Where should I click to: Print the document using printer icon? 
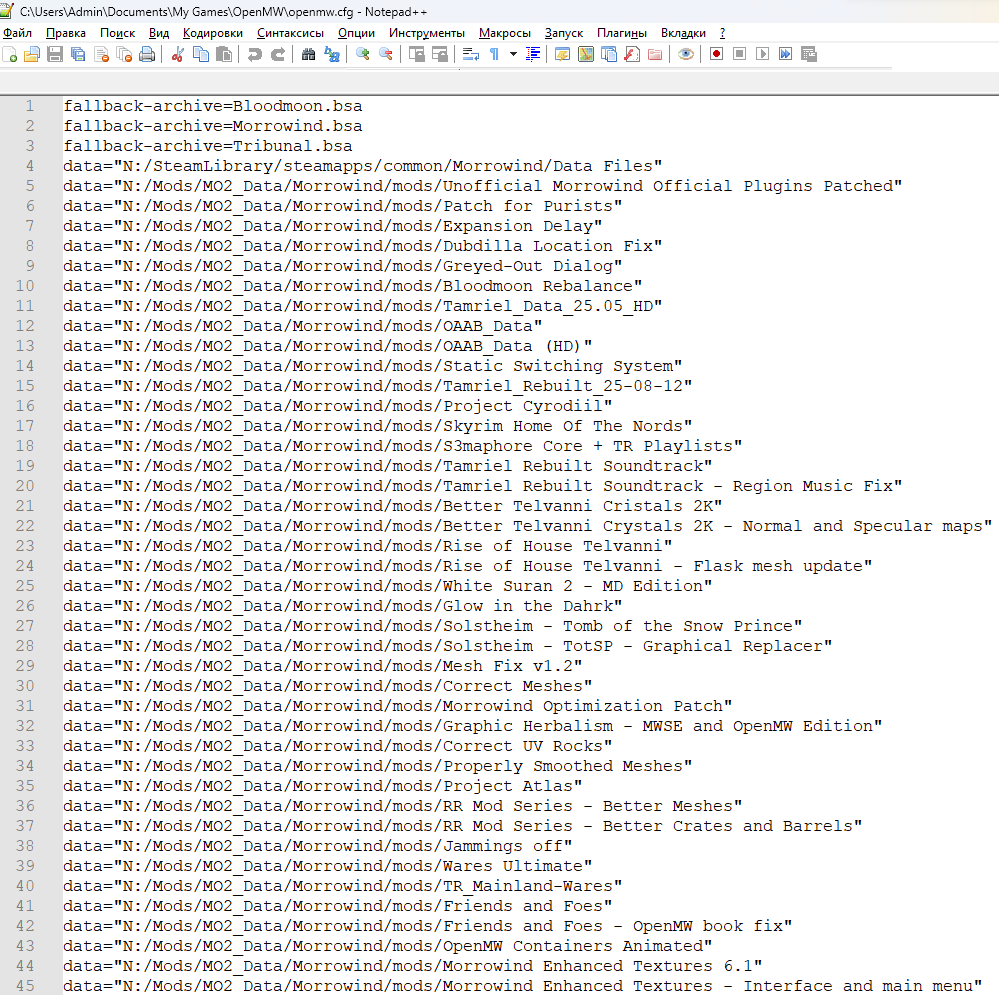[147, 55]
